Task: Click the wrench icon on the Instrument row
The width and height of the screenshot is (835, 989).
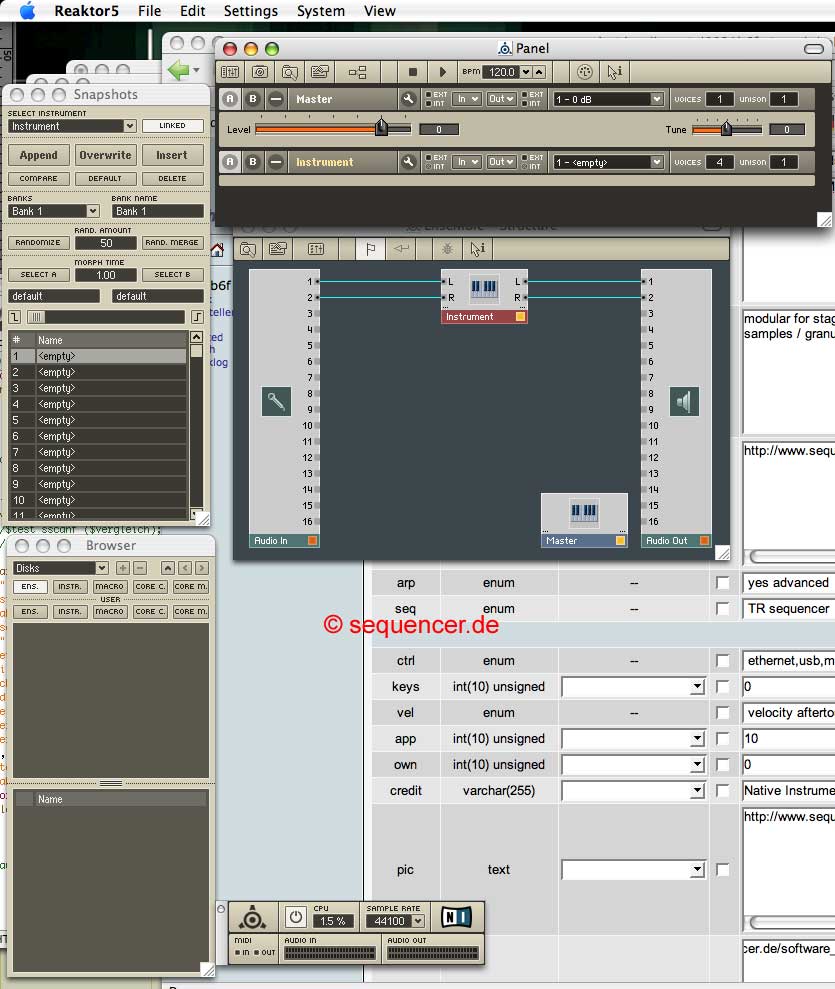Action: point(408,162)
